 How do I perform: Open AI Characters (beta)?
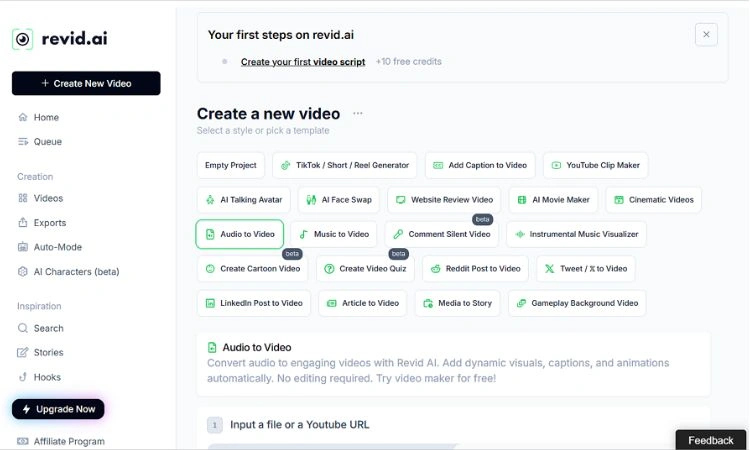[68, 272]
